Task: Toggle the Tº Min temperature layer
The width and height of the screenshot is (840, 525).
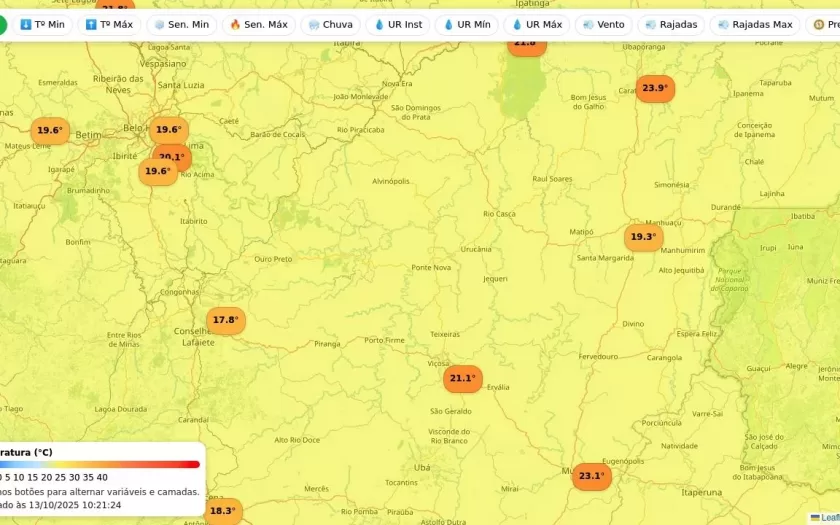Action: 42,24
